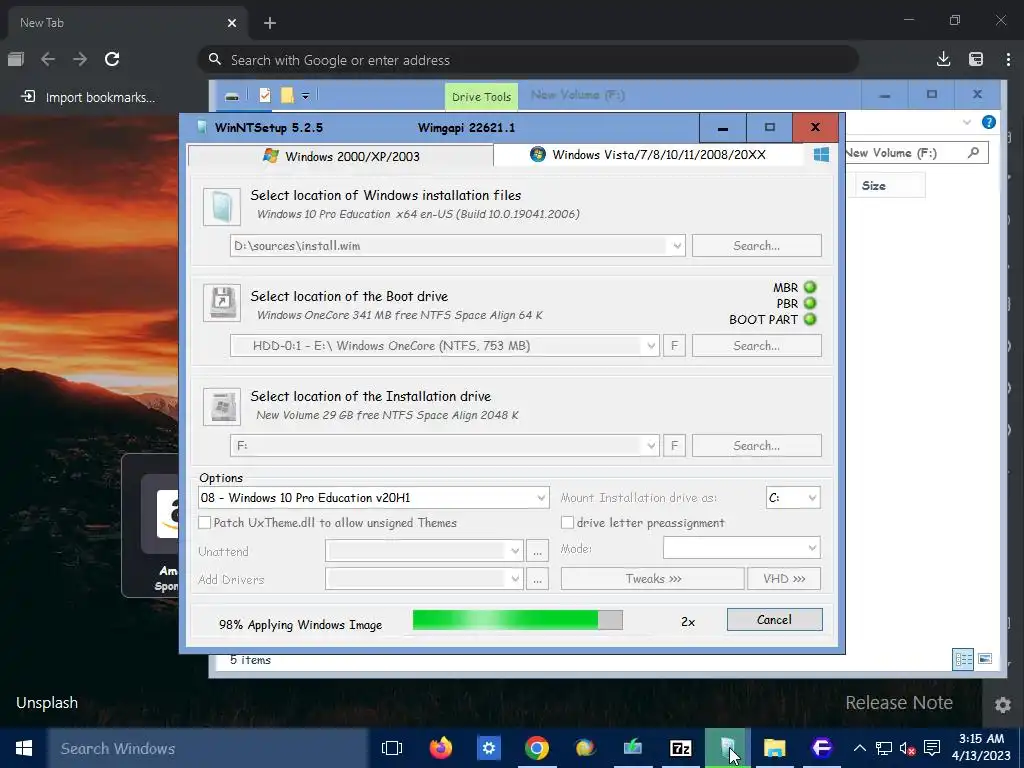
Task: Open the VHD options
Action: [784, 579]
